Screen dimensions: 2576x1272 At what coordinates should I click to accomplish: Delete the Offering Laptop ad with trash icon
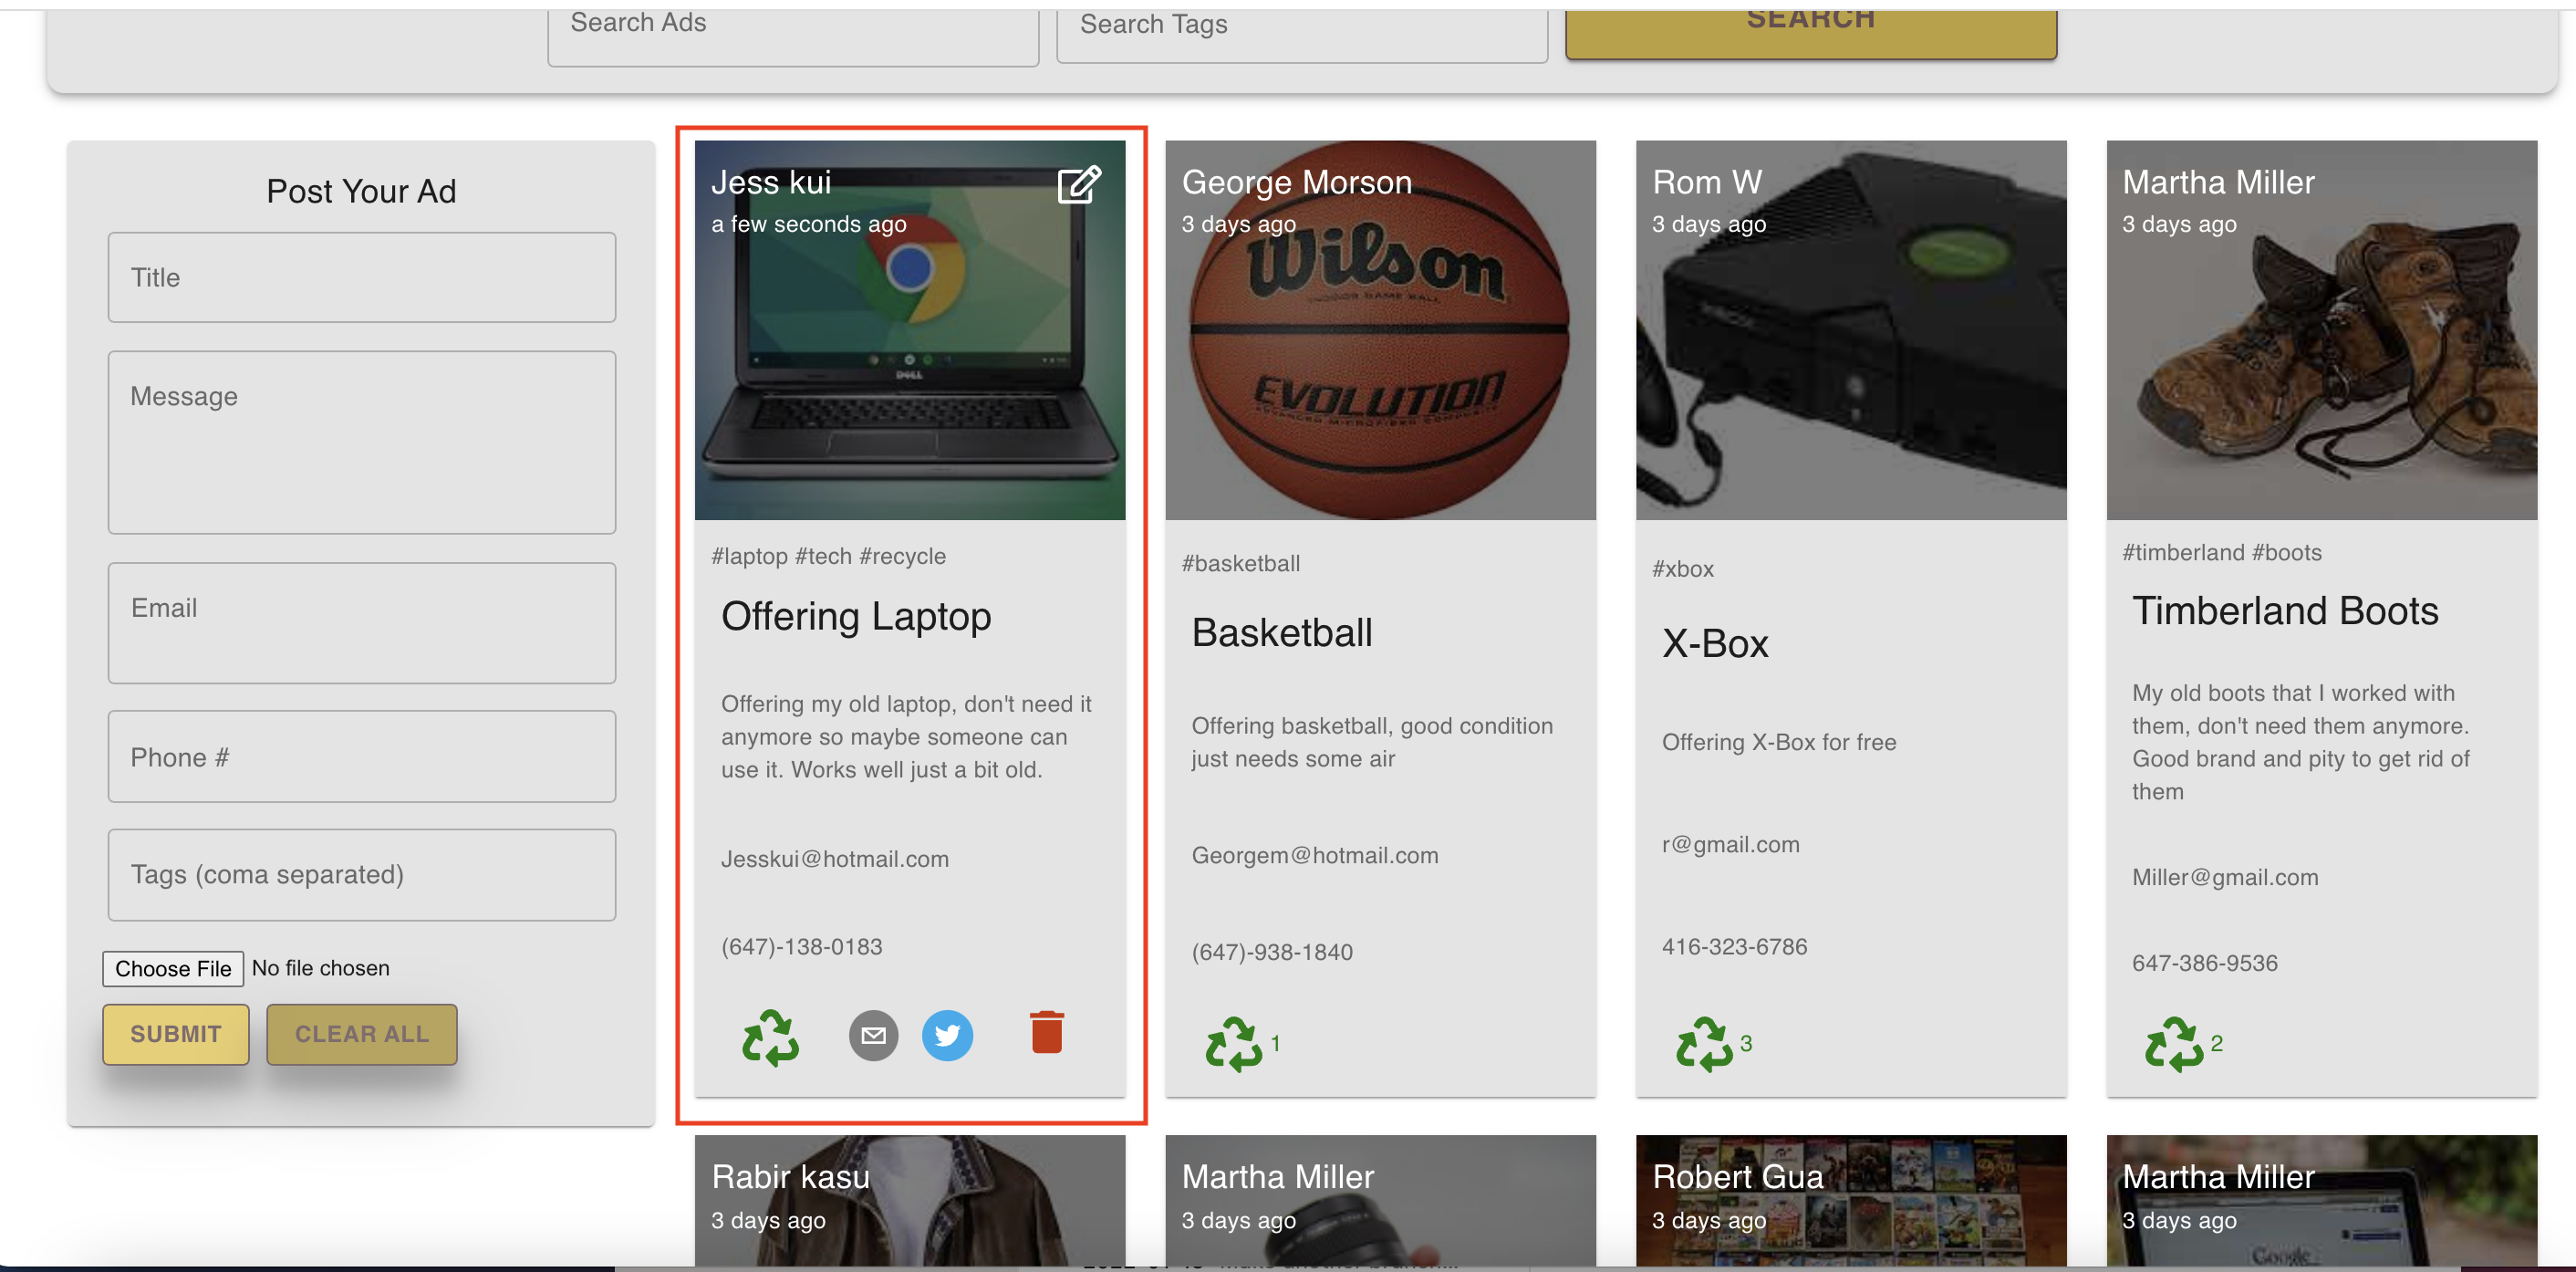pos(1046,1032)
